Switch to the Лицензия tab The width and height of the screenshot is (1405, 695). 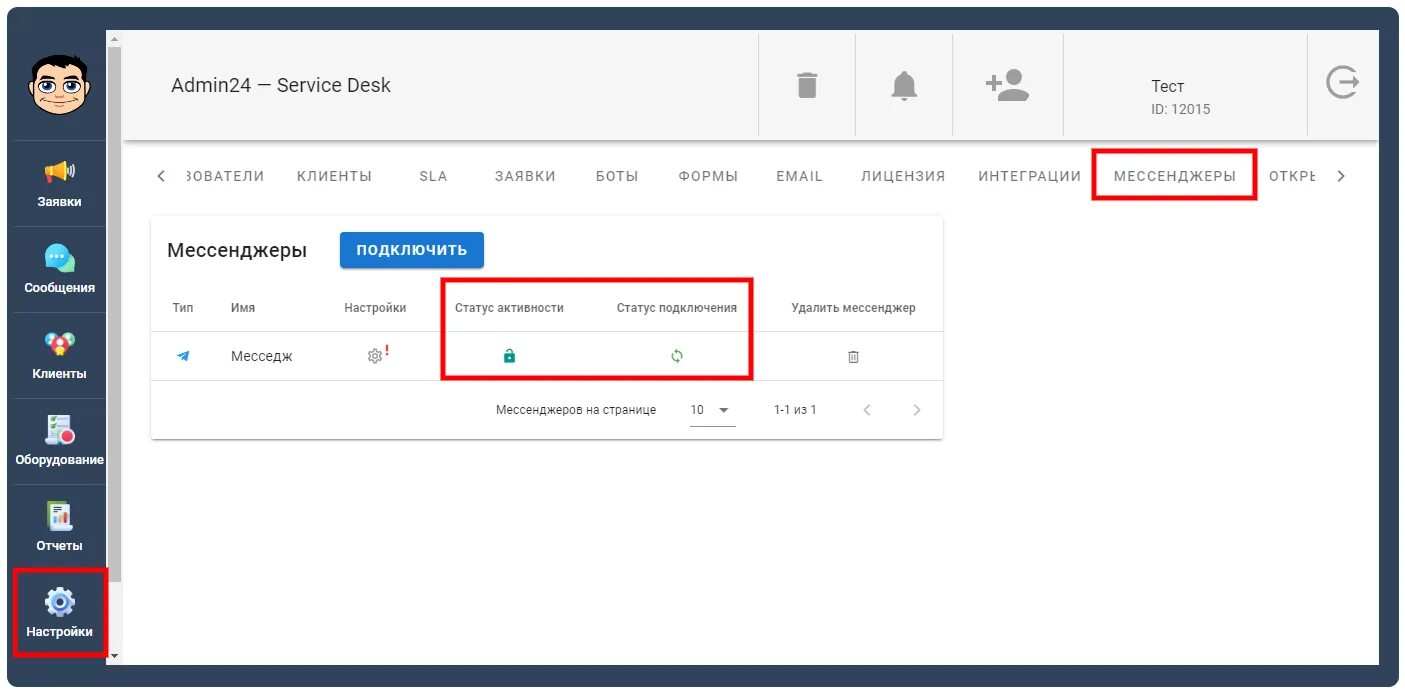click(x=903, y=176)
